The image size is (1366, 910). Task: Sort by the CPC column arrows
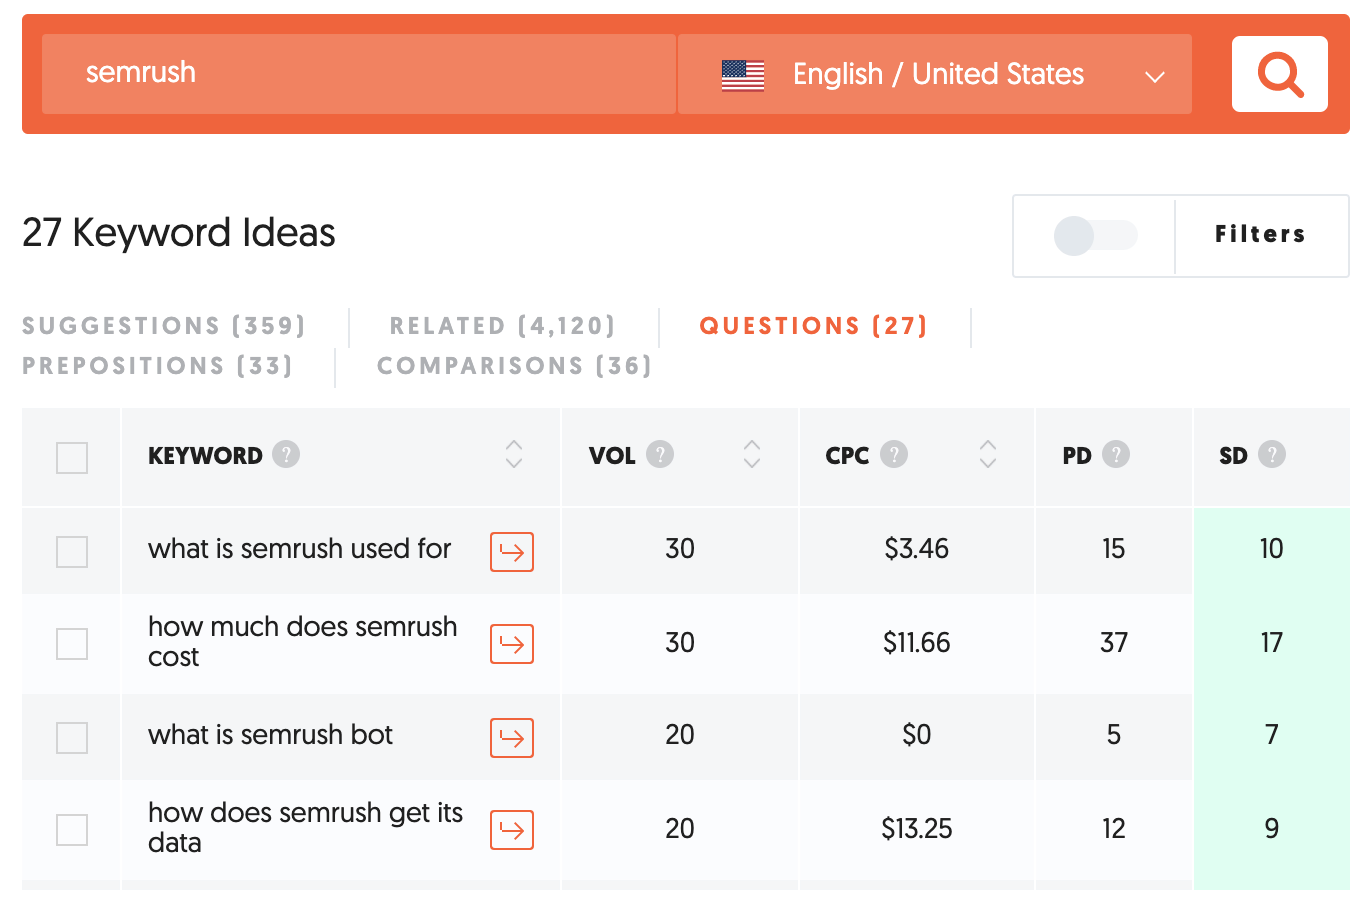(x=988, y=454)
